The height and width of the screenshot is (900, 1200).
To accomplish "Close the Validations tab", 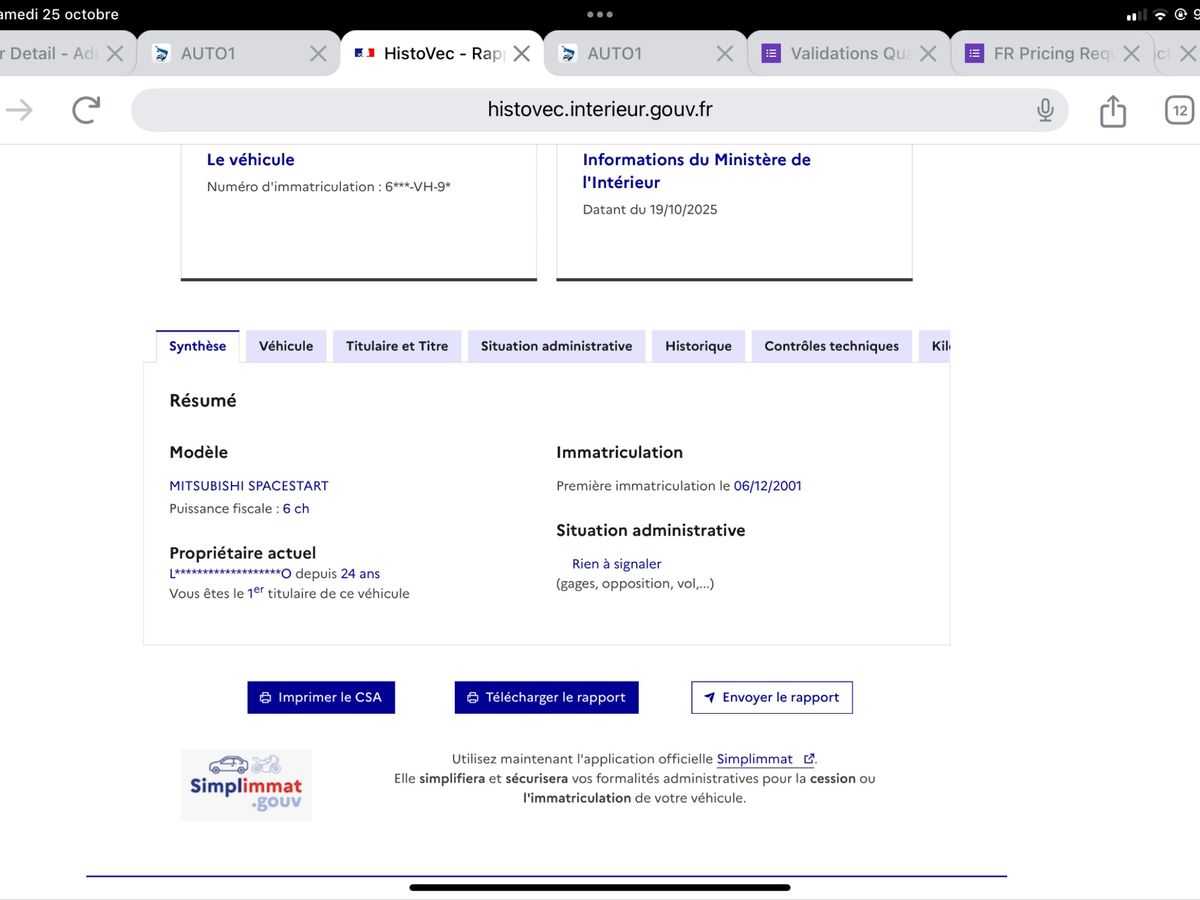I will pos(928,54).
